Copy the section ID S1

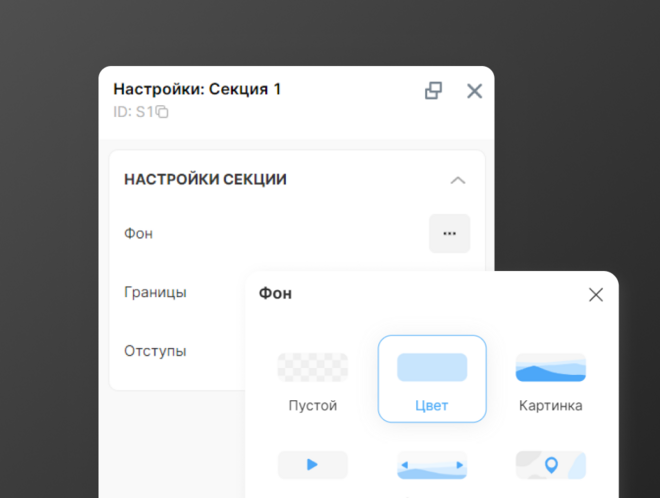pos(162,112)
